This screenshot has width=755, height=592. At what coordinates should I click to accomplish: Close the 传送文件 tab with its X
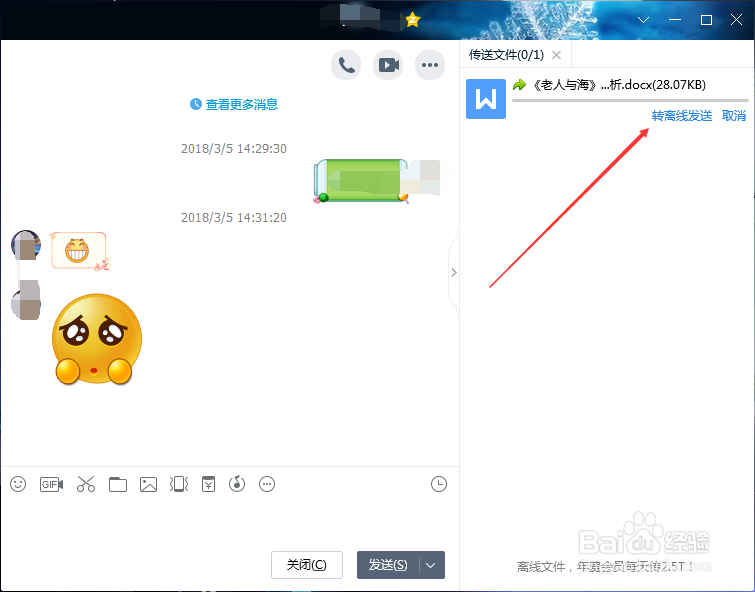(x=556, y=55)
